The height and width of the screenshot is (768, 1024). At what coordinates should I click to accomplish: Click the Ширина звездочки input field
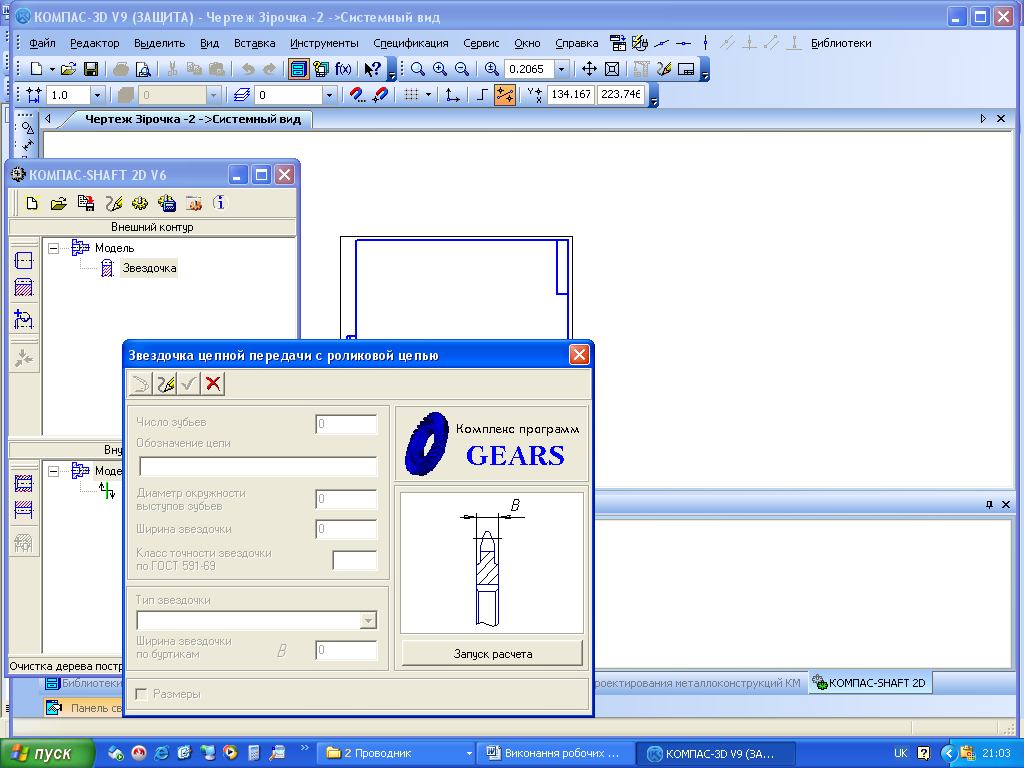pyautogui.click(x=346, y=529)
